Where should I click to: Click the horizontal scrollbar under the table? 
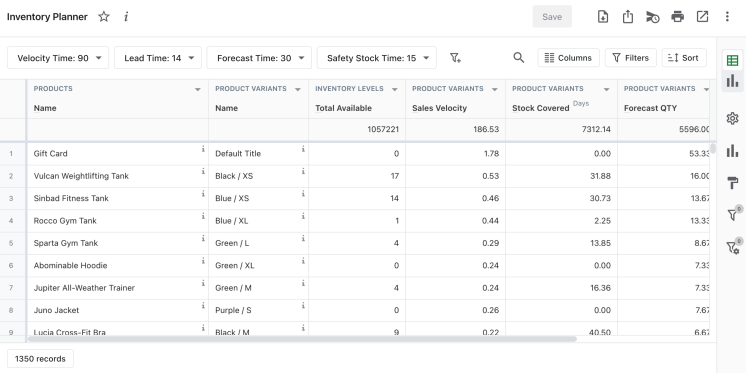pyautogui.click(x=303, y=339)
